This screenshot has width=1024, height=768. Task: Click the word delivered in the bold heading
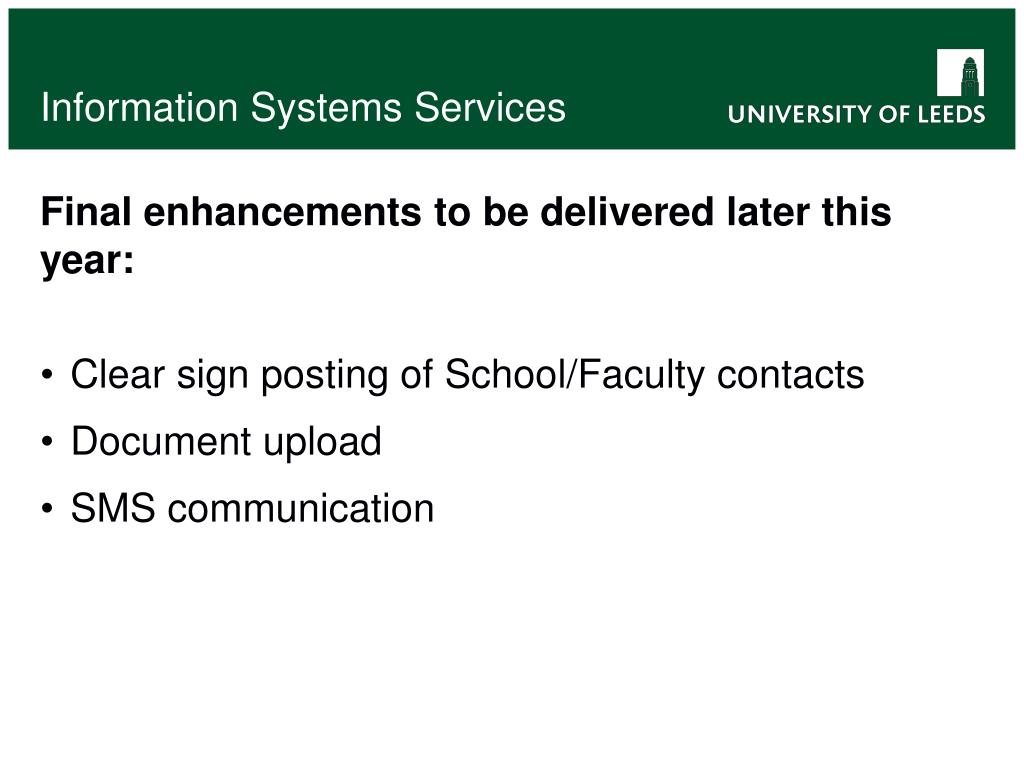pos(627,212)
